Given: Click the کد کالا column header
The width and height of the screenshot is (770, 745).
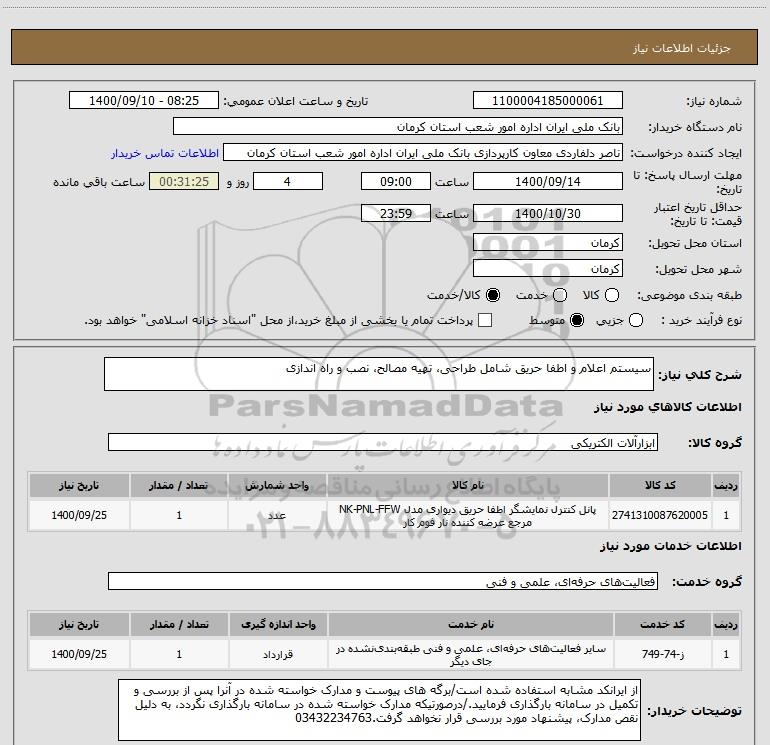Looking at the screenshot, I should [660, 486].
